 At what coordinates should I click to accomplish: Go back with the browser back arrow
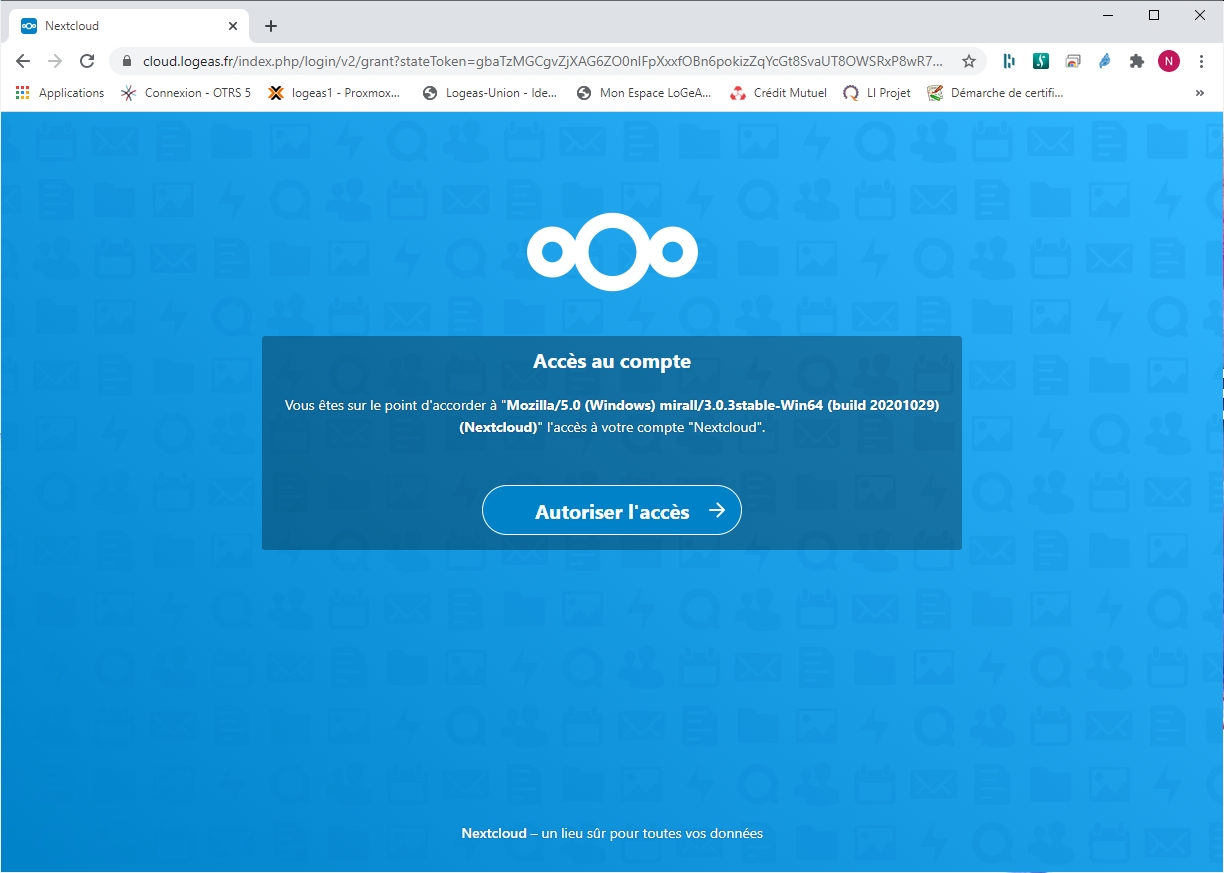[23, 61]
